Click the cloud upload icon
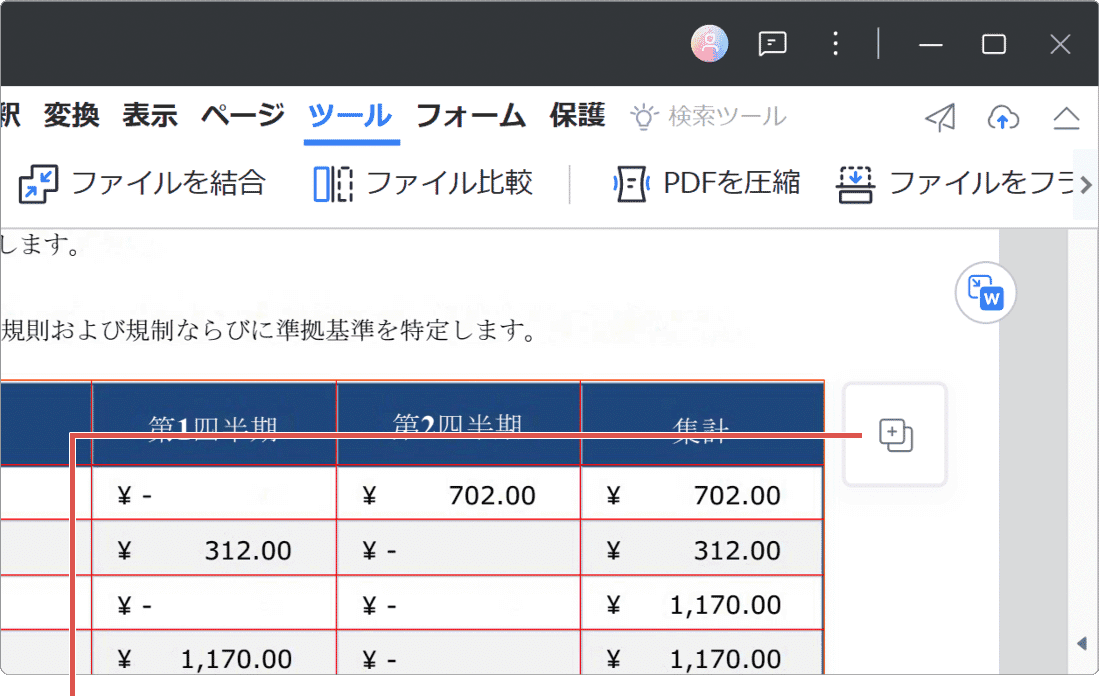Screen dimensions: 1100x696 click(x=1004, y=117)
